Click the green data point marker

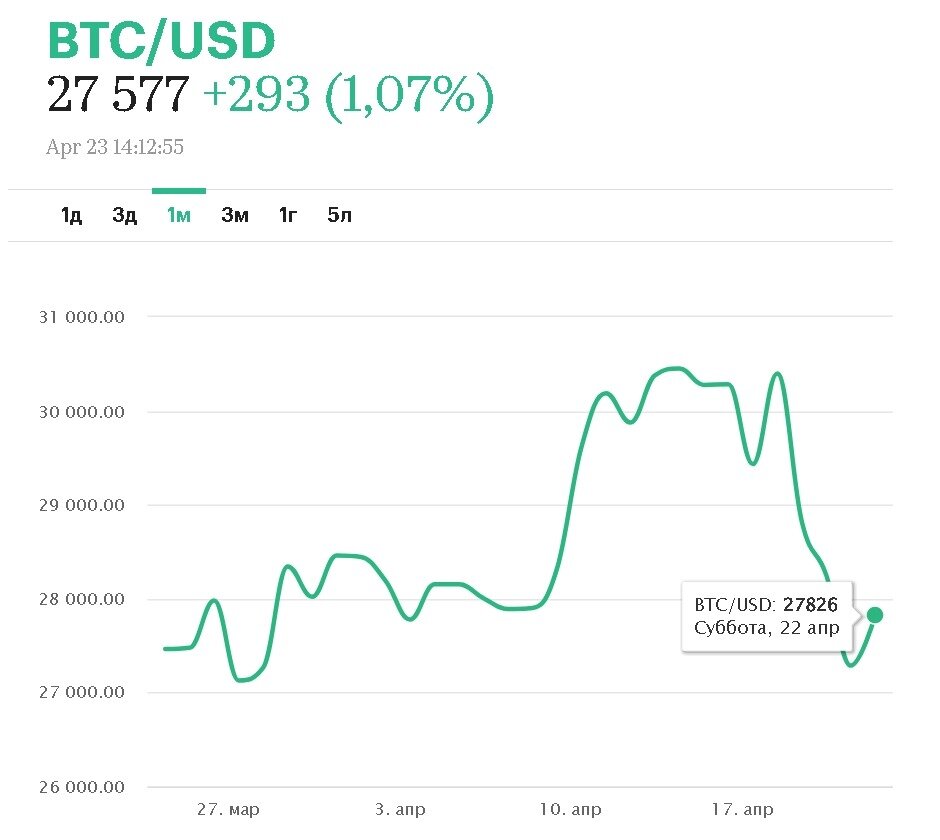coord(875,615)
